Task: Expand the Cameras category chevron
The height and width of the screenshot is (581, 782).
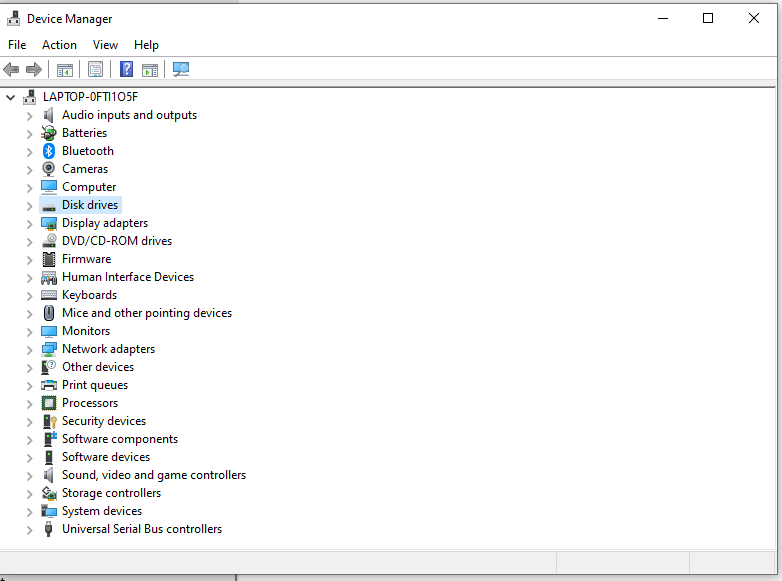Action: [x=29, y=170]
